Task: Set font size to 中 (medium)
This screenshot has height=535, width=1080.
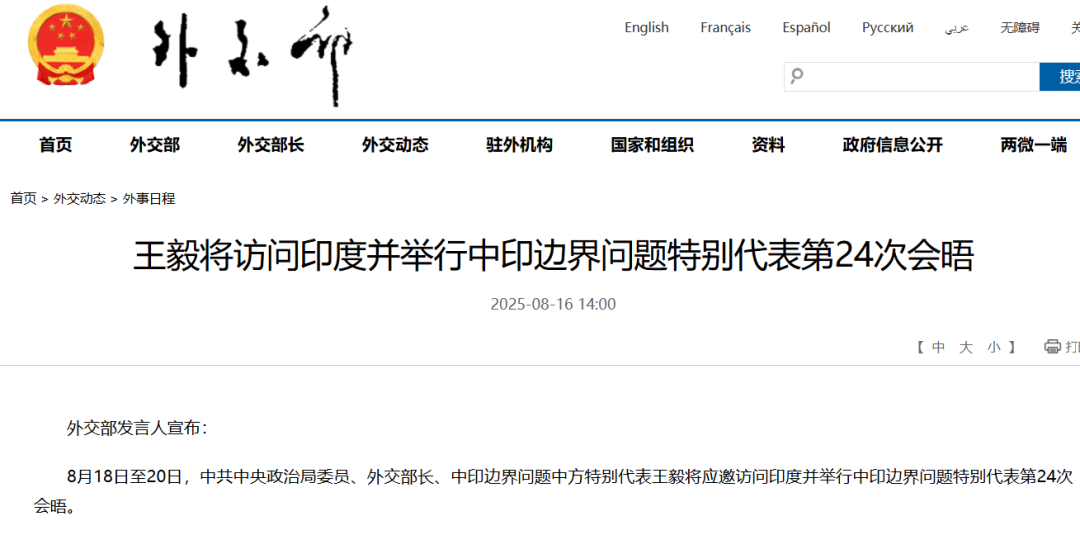Action: [938, 347]
